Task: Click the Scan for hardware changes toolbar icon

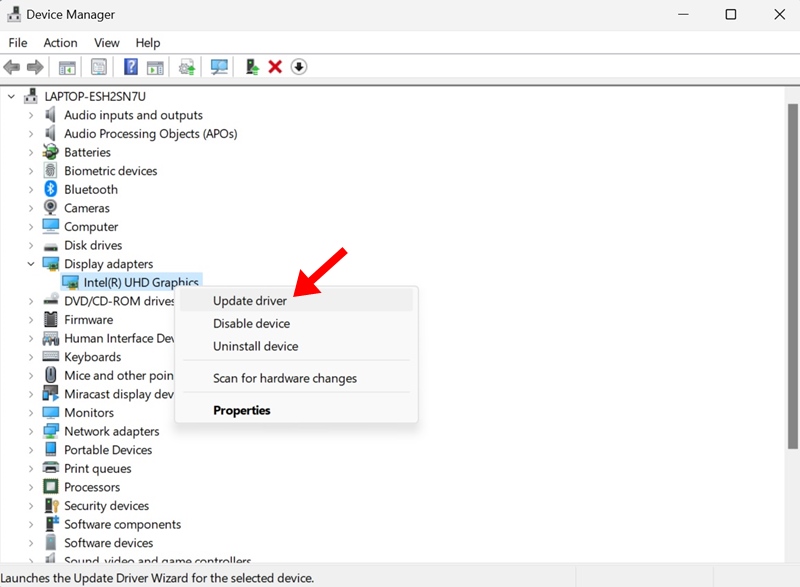Action: (x=219, y=67)
